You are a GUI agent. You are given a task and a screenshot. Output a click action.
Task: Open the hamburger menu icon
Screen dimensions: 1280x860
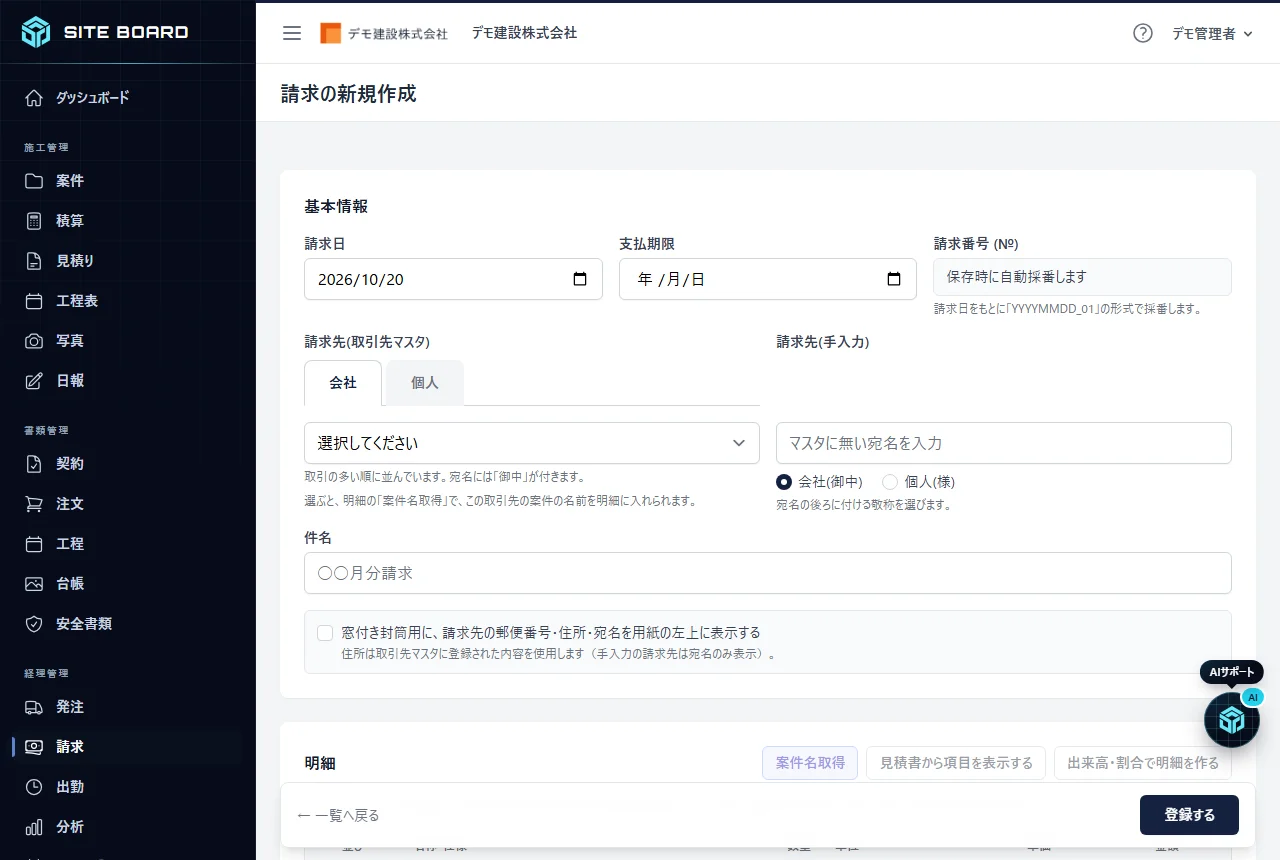[x=292, y=33]
